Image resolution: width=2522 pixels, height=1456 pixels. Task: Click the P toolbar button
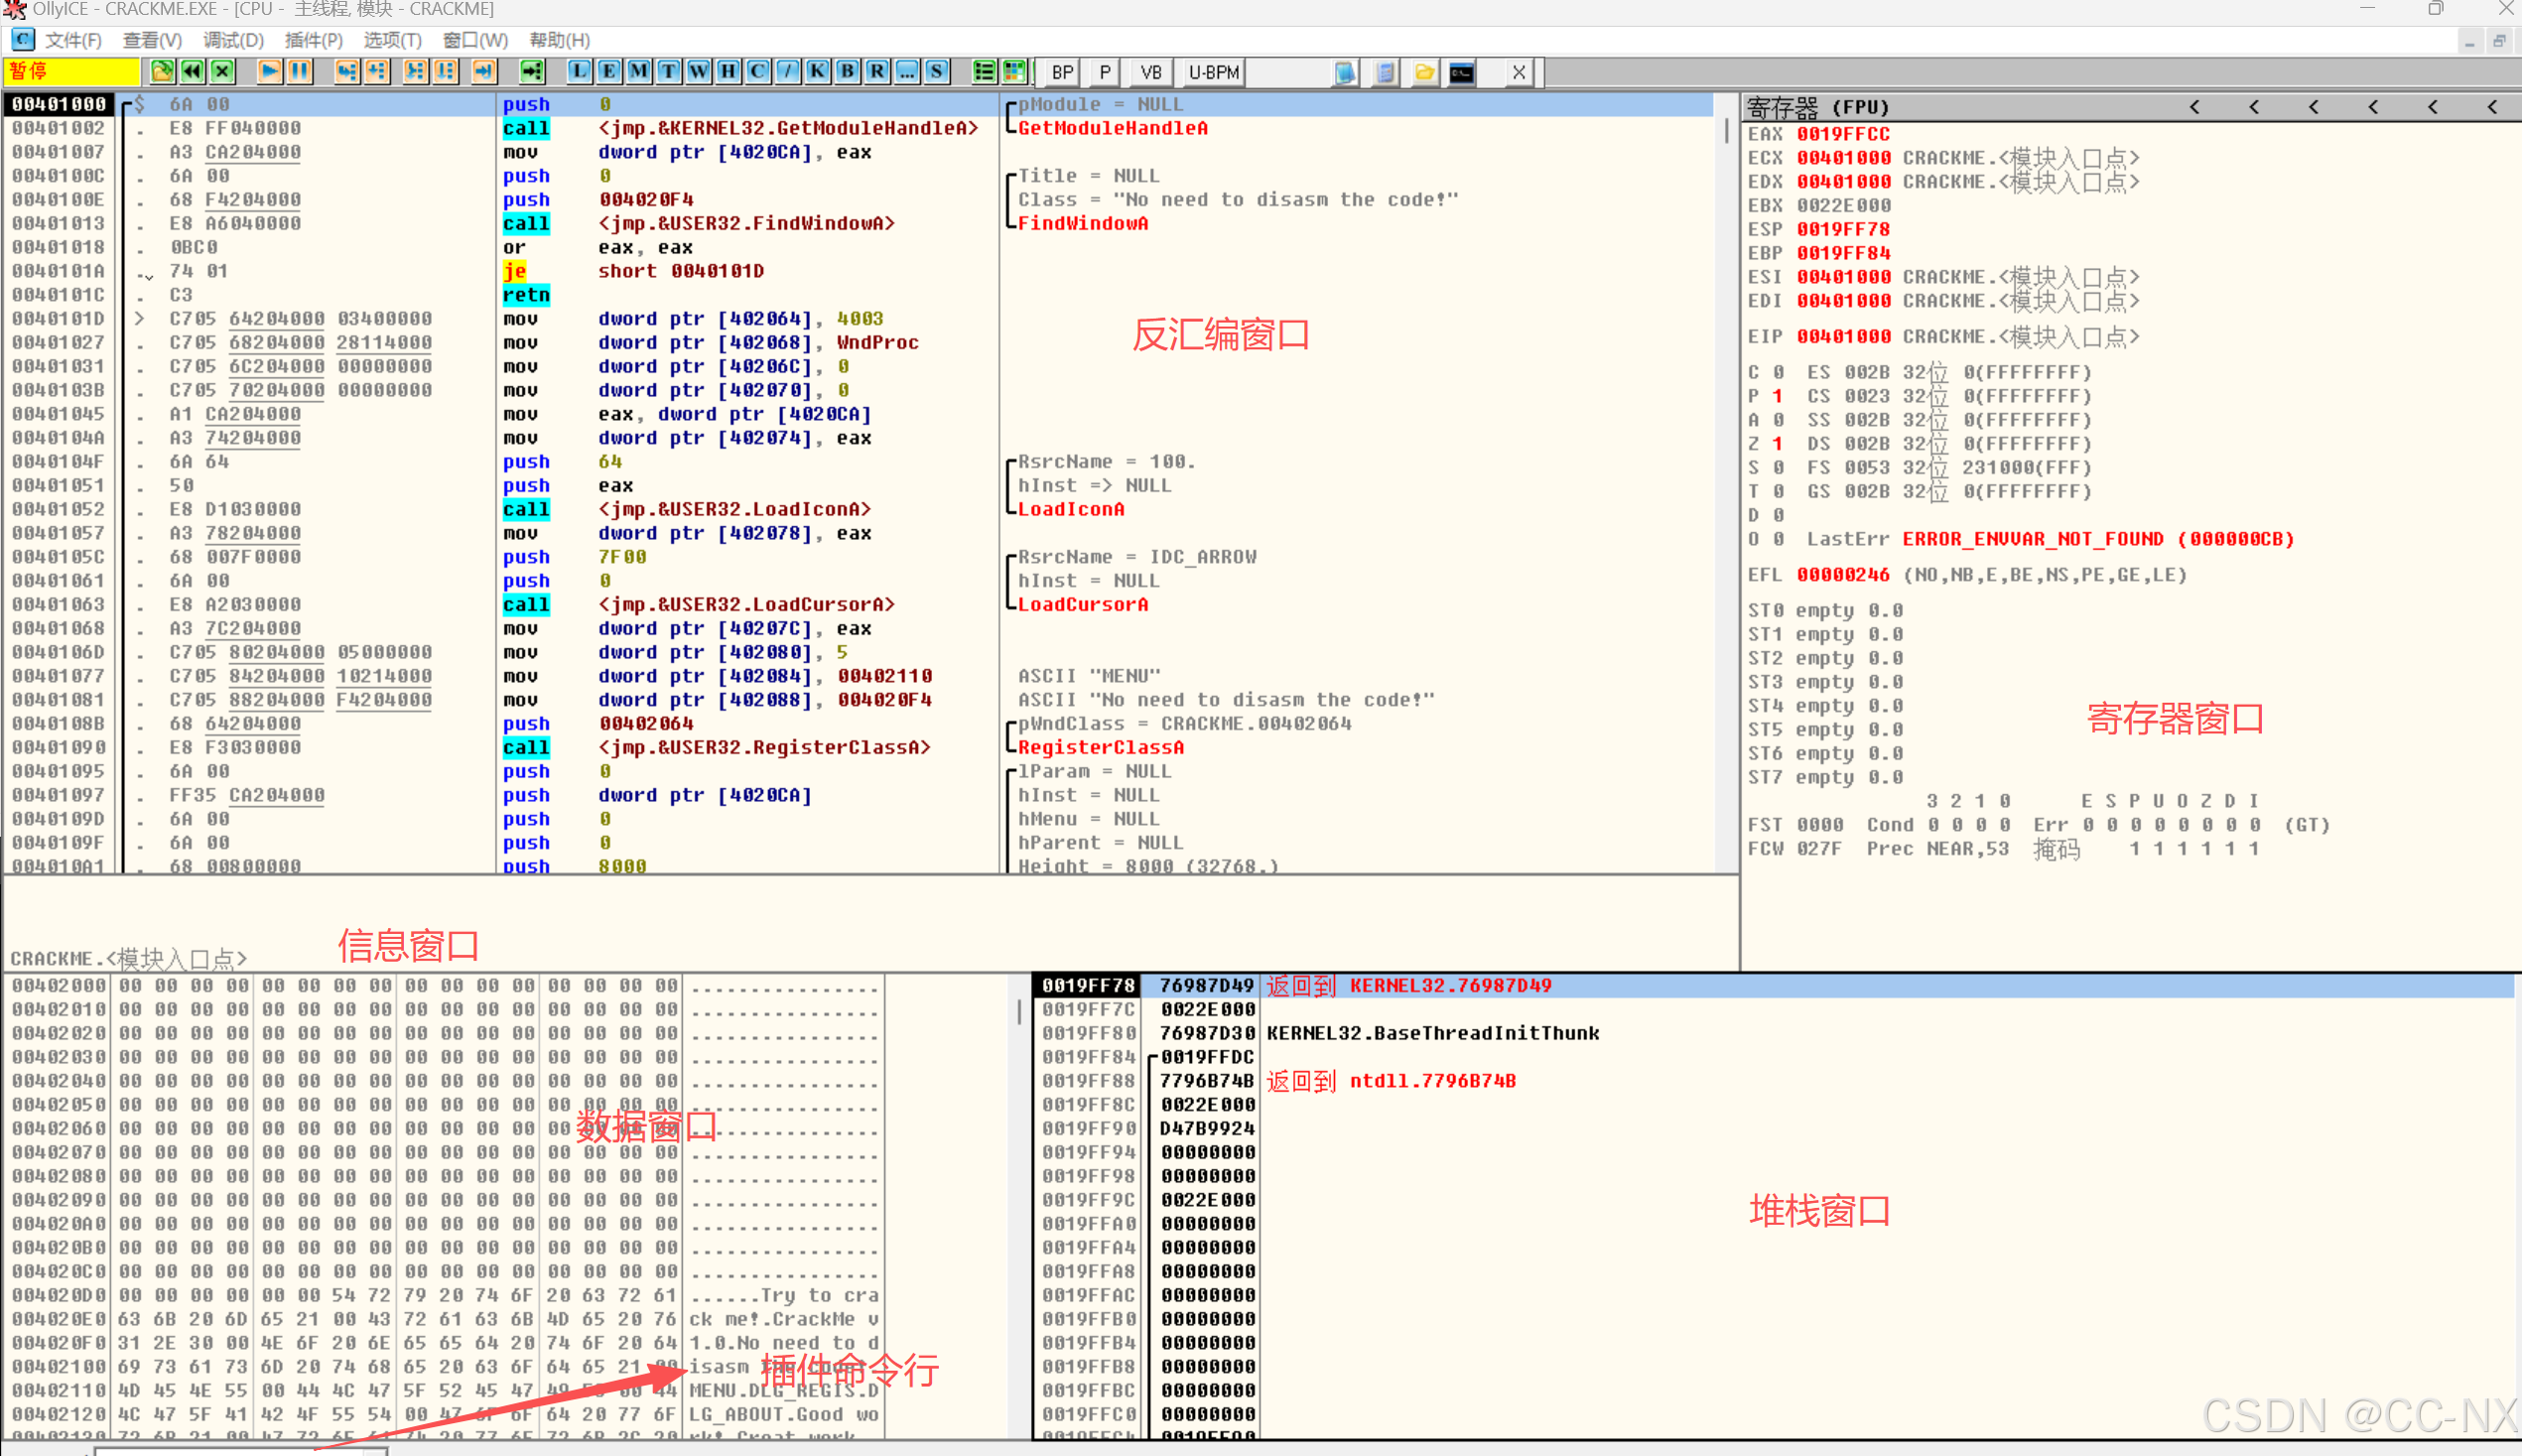[x=1104, y=72]
